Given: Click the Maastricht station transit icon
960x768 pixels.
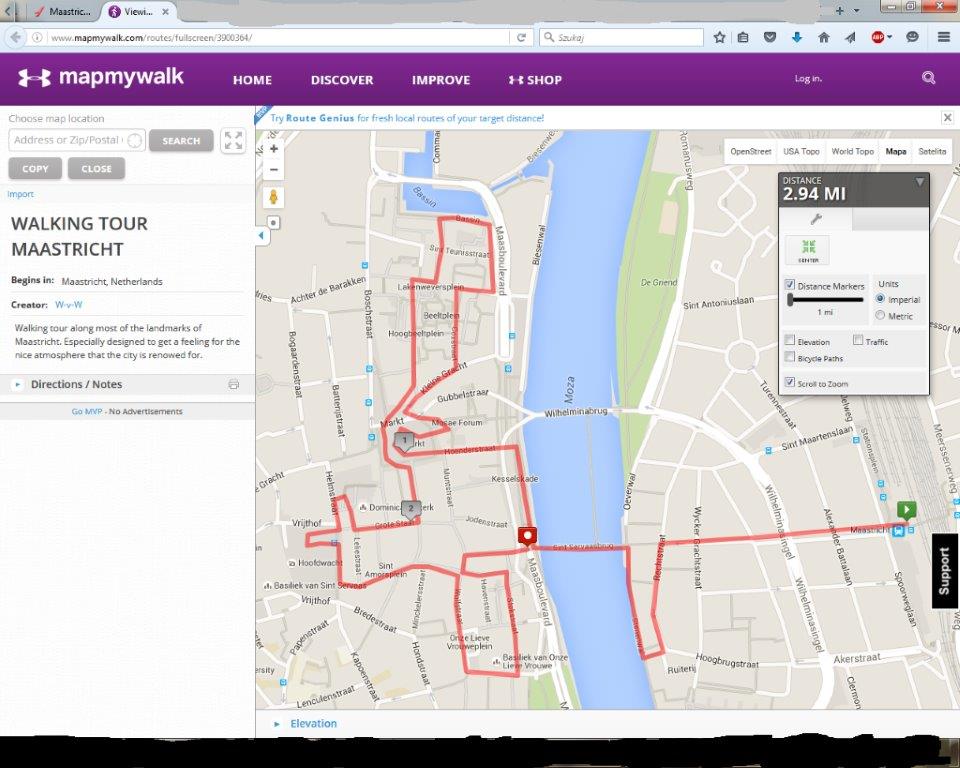Looking at the screenshot, I should click(898, 530).
